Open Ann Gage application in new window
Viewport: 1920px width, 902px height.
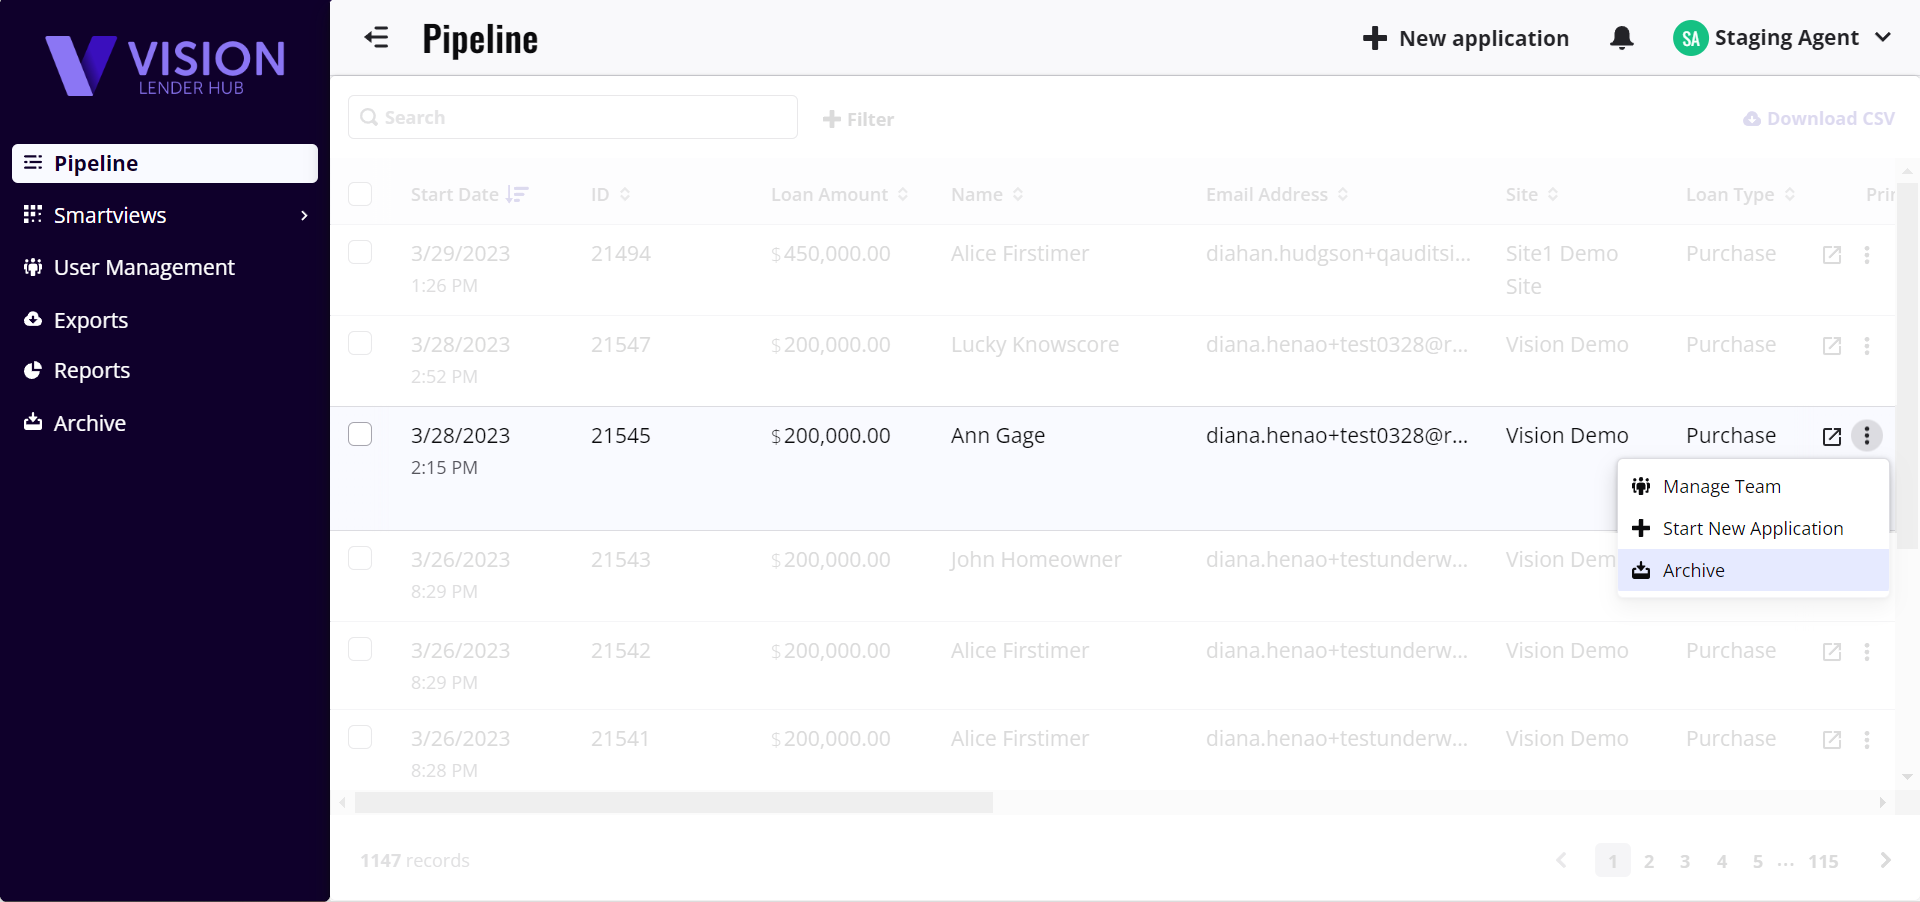tap(1831, 437)
